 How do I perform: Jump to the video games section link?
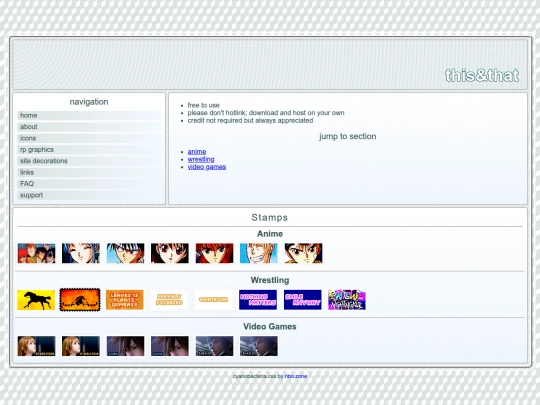(x=207, y=167)
